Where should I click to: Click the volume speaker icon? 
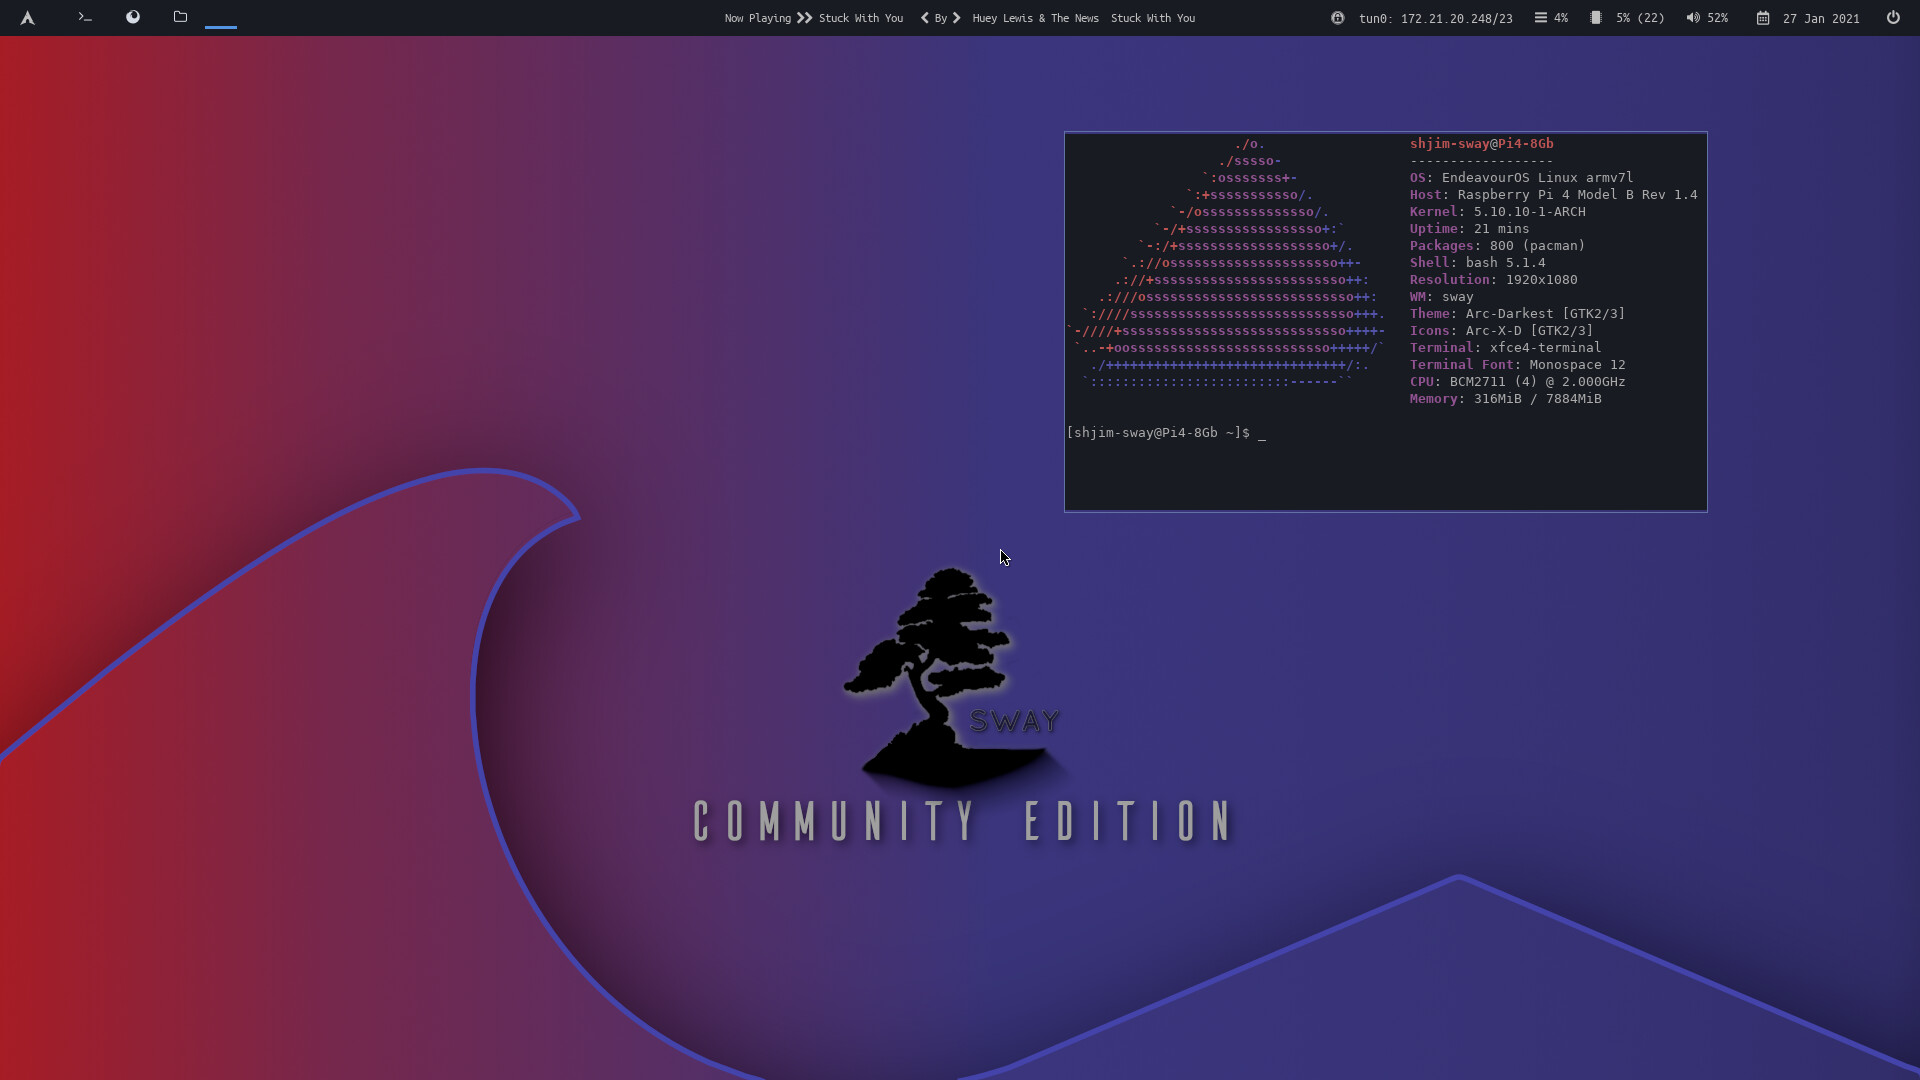click(x=1693, y=18)
